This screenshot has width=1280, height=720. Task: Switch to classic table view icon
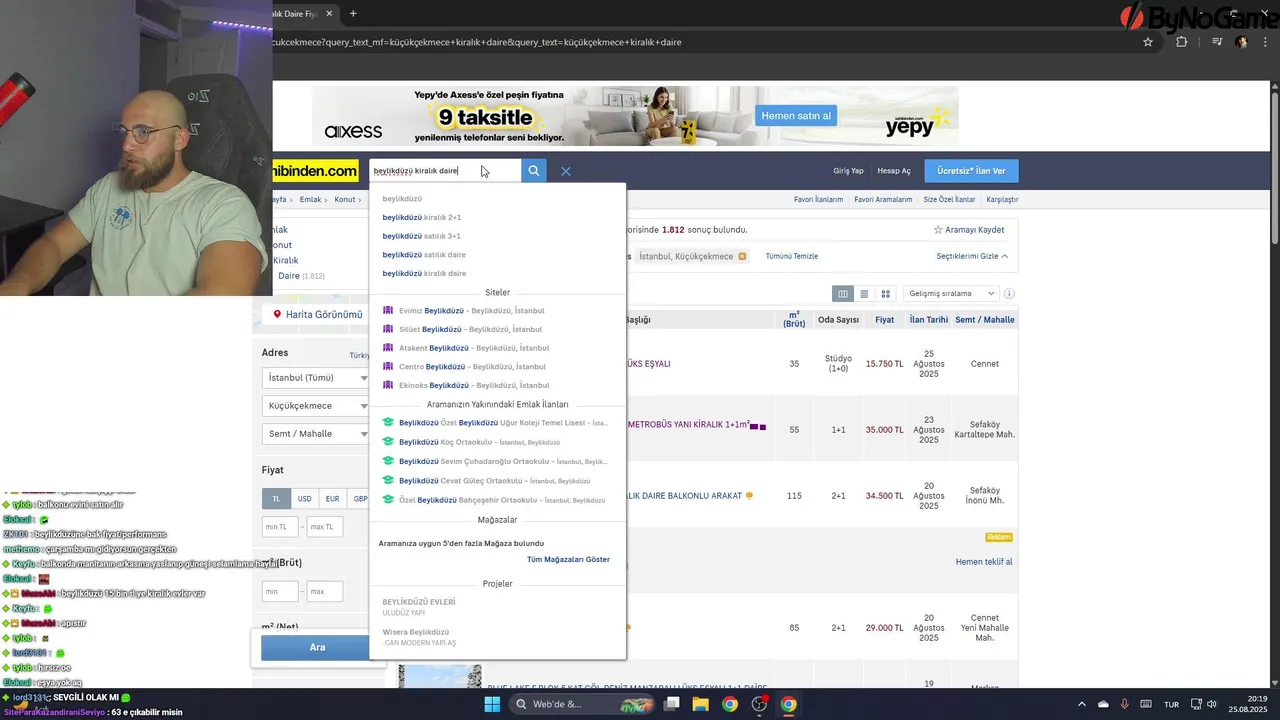(843, 294)
